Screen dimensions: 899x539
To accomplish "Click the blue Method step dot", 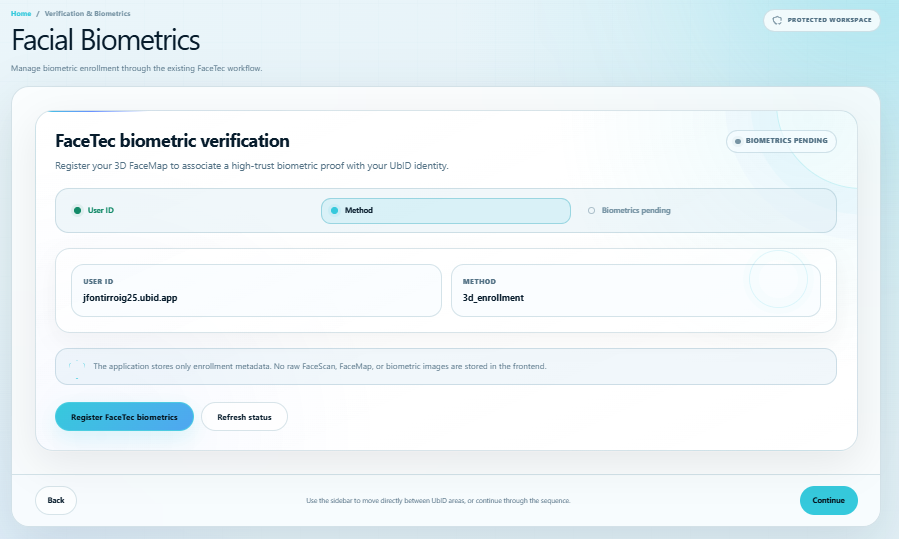I will pyautogui.click(x=334, y=210).
